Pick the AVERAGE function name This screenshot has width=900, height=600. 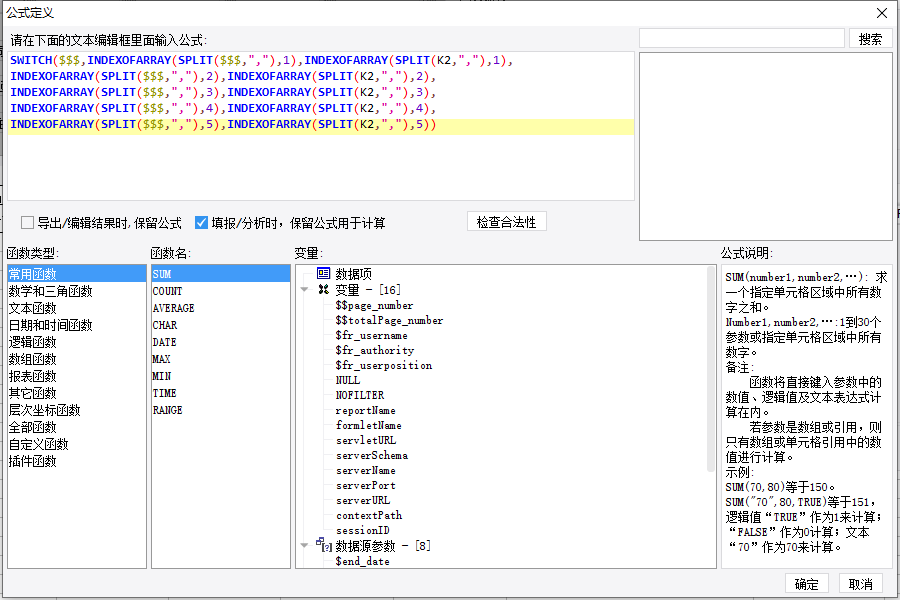173,308
